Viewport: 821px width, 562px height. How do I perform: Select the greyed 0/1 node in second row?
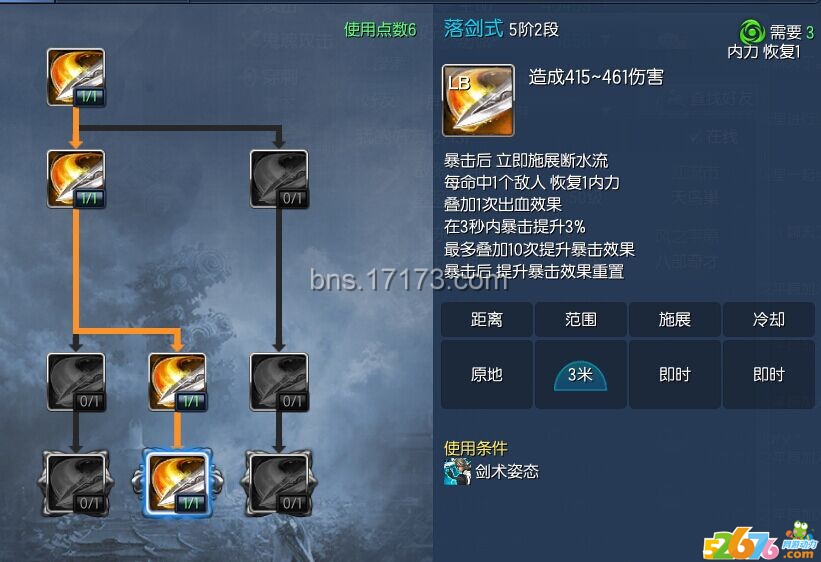(x=279, y=179)
